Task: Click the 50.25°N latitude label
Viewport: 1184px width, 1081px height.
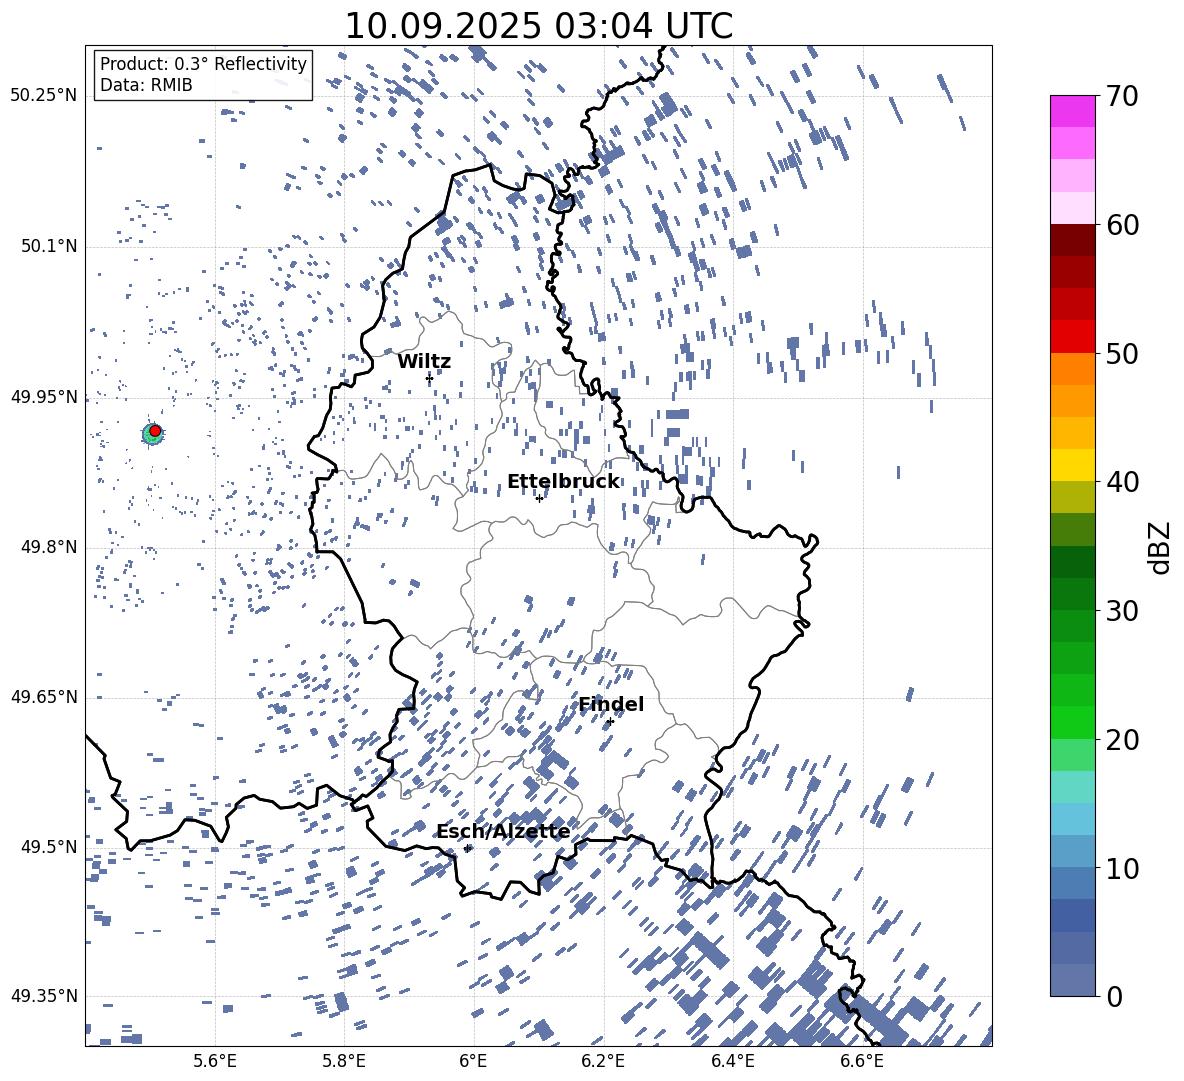Action: pos(43,96)
